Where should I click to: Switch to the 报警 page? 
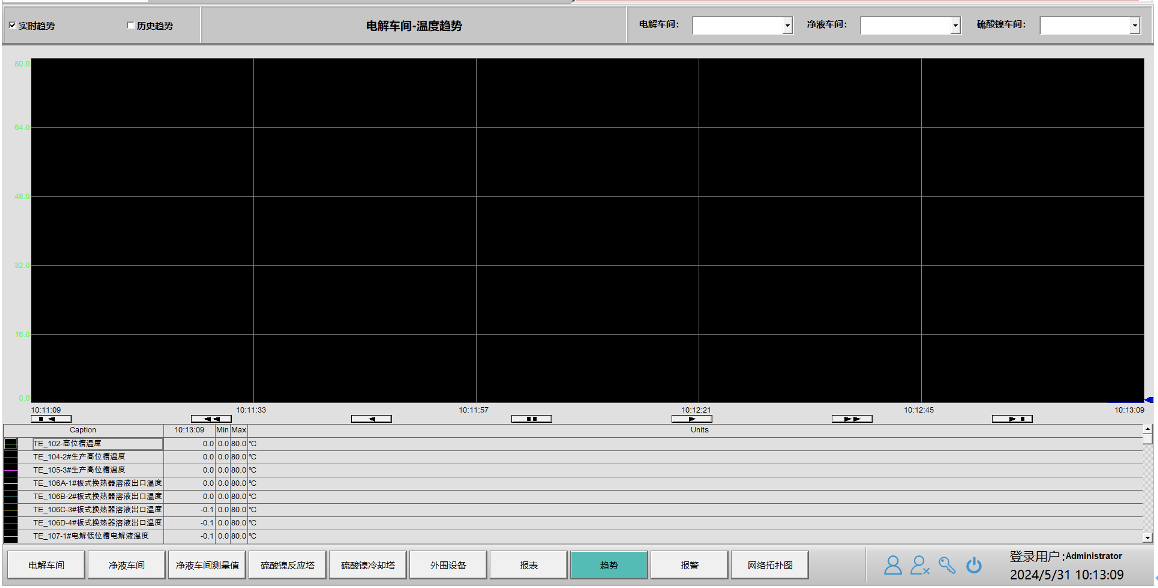[x=689, y=565]
